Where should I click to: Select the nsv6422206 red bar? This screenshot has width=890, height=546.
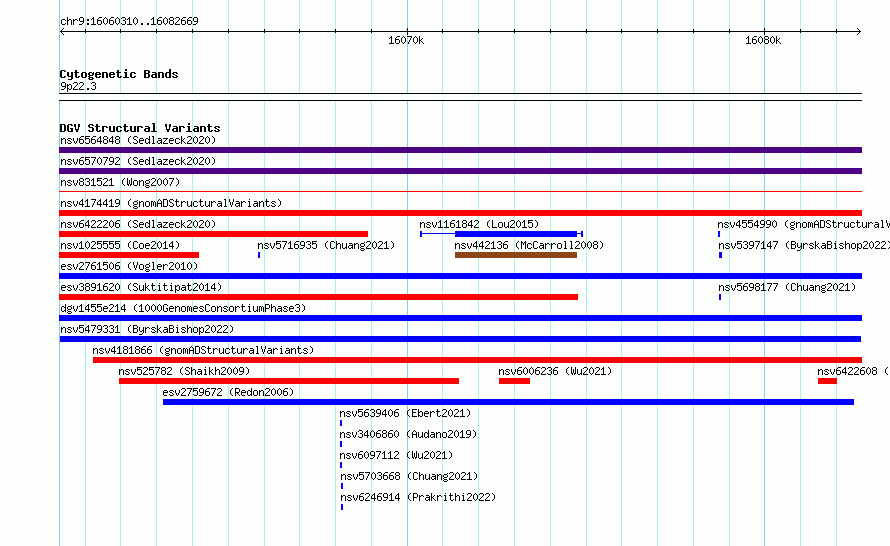[213, 234]
